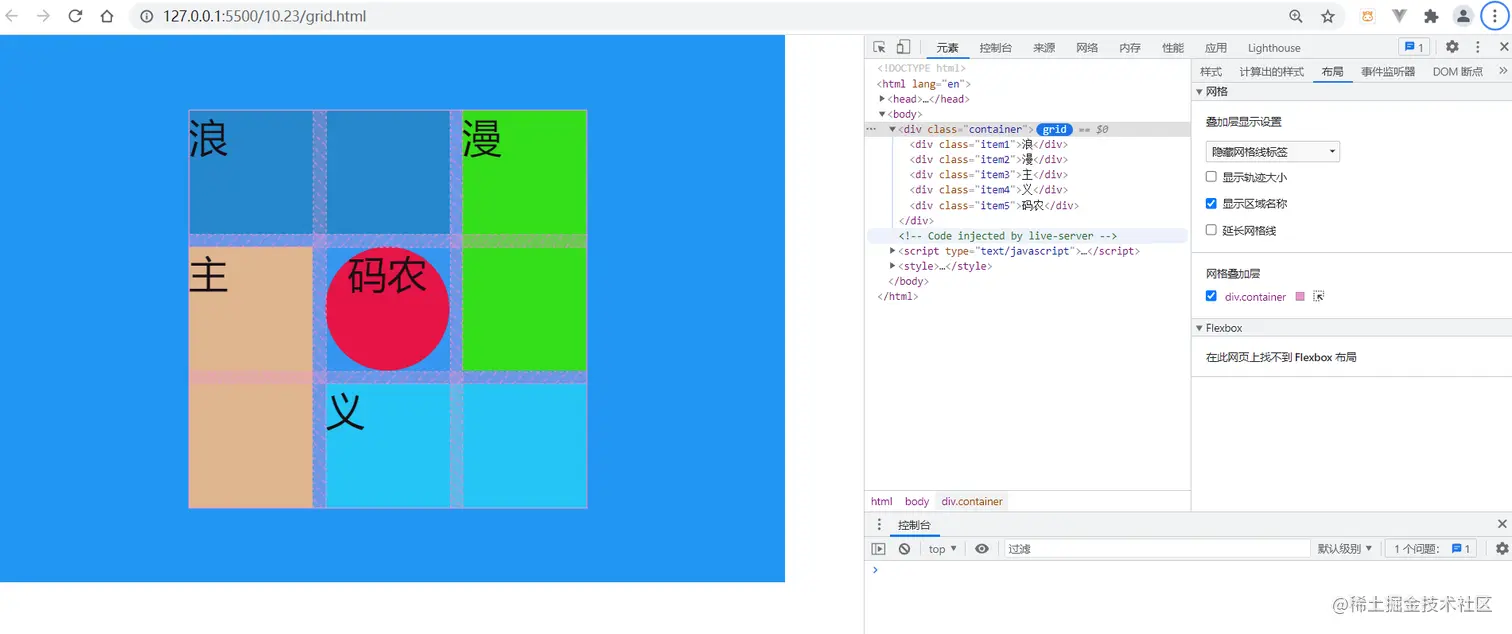Switch to the 元素 tab
Screen dimensions: 1512x634
tap(947, 48)
